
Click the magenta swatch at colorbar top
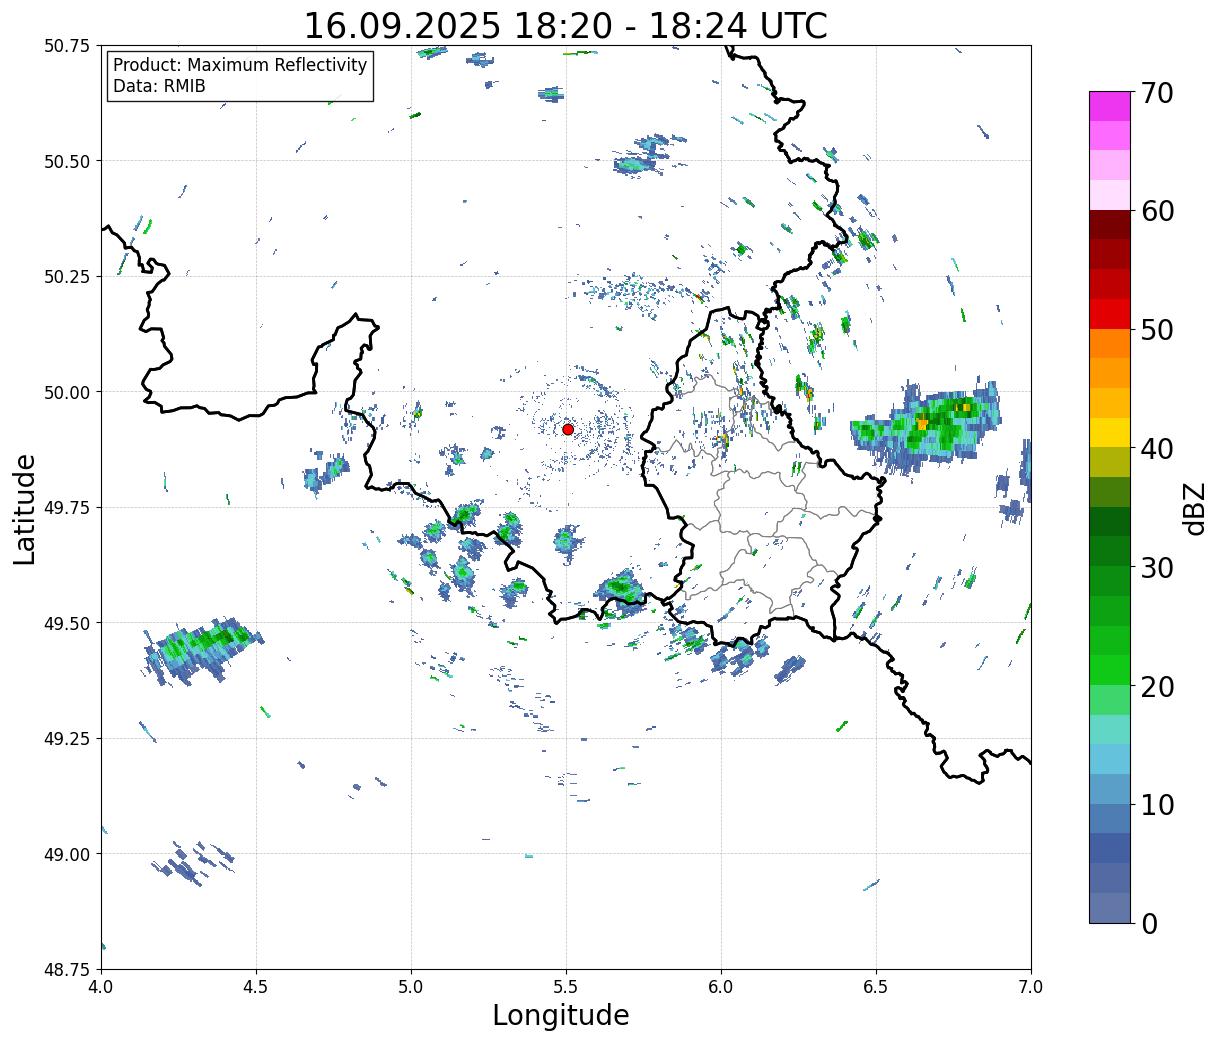(1110, 106)
